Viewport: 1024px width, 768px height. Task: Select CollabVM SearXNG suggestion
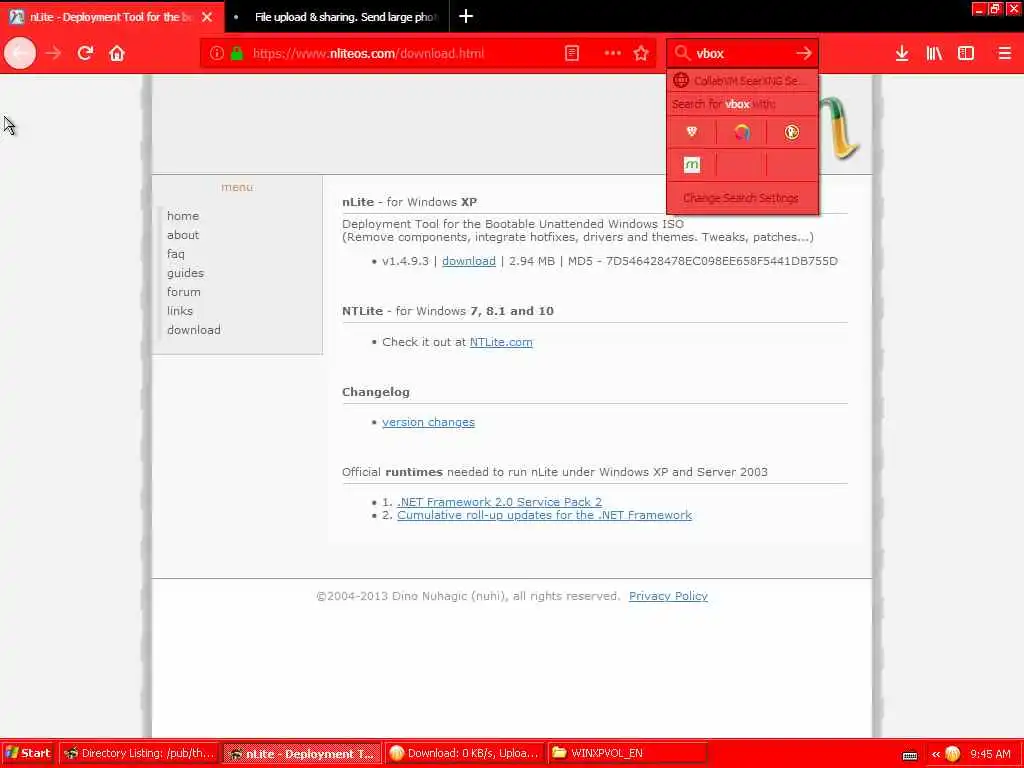[x=743, y=81]
